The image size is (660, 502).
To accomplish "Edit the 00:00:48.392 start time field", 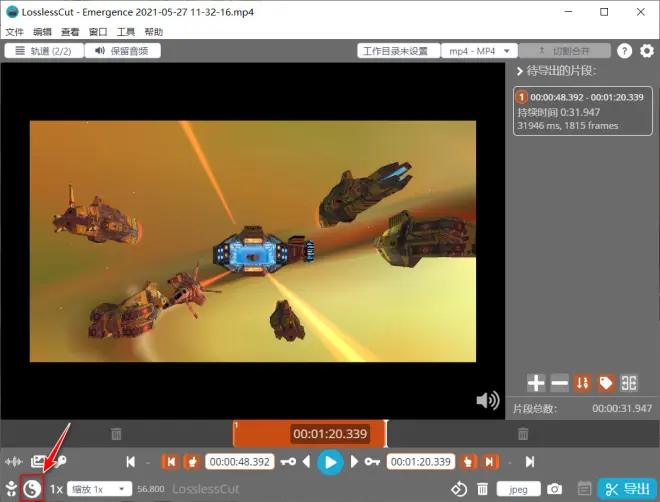I will 240,462.
